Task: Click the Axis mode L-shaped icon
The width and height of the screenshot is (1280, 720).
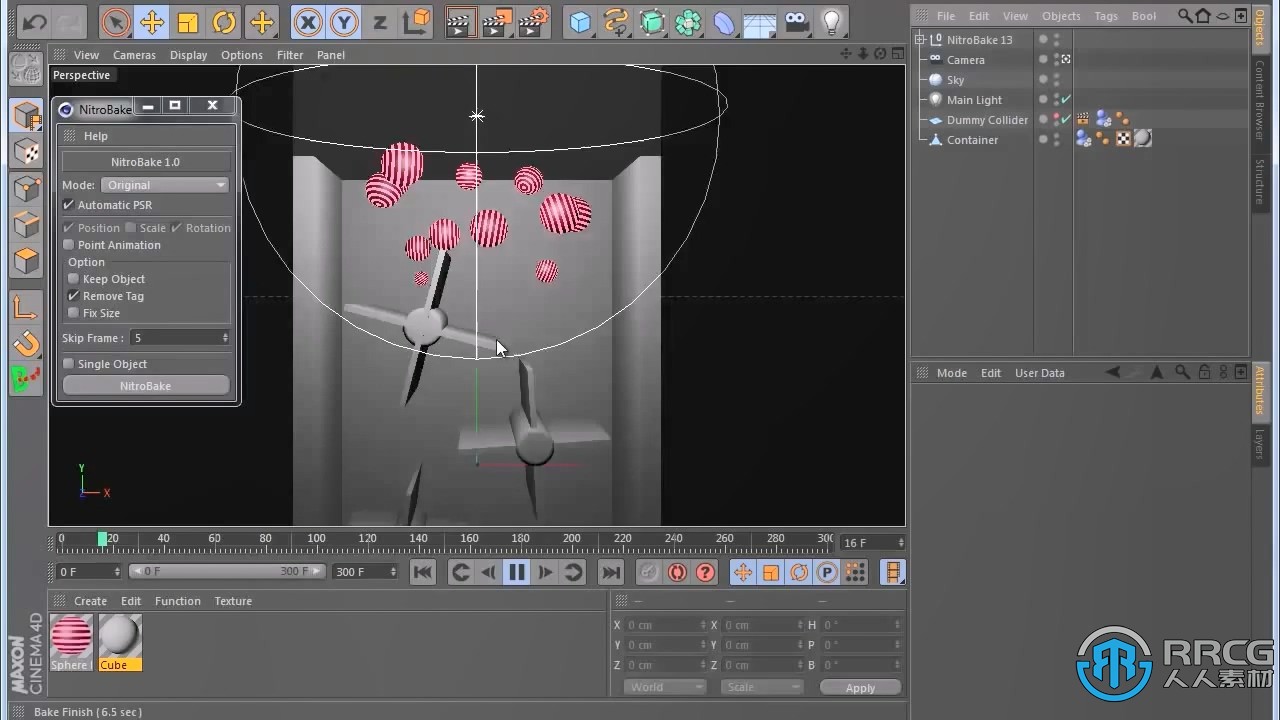Action: (x=27, y=308)
